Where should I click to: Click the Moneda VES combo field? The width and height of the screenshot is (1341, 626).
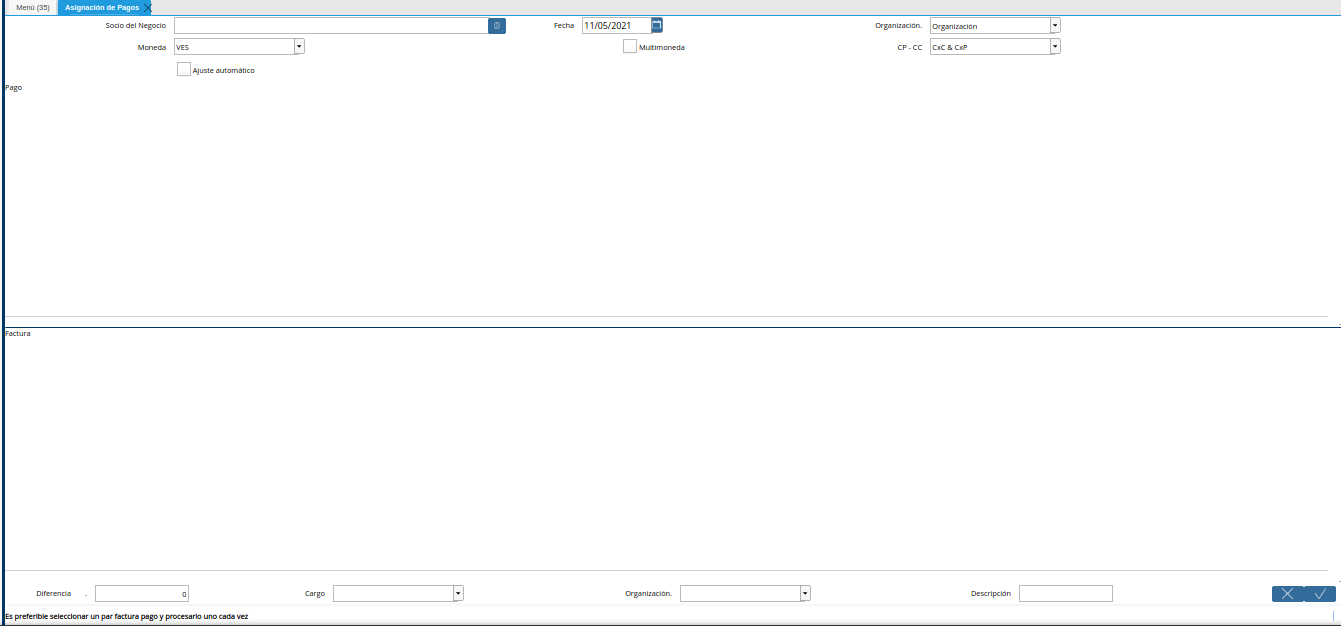pos(234,46)
